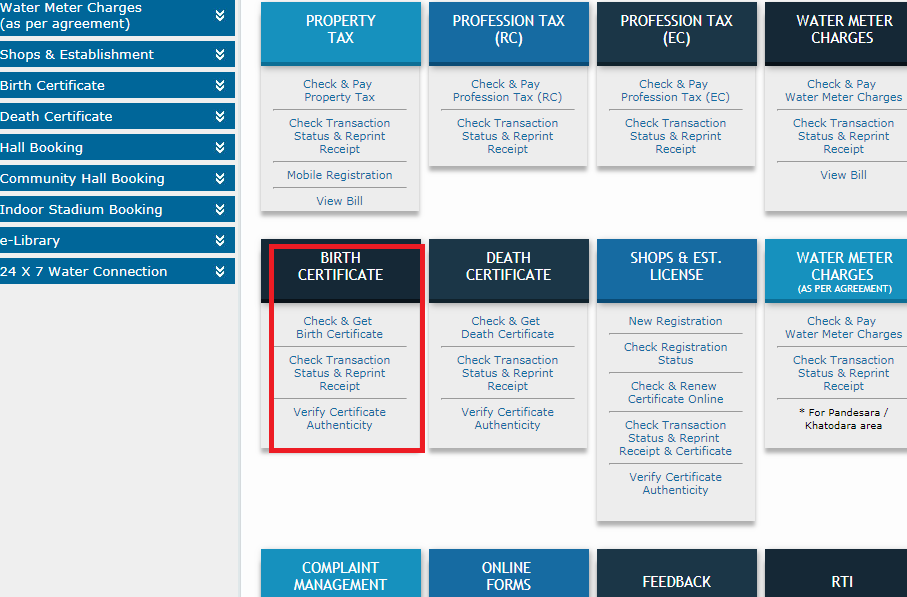Open Check & Pay Property Tax link
907x597 pixels.
[340, 91]
